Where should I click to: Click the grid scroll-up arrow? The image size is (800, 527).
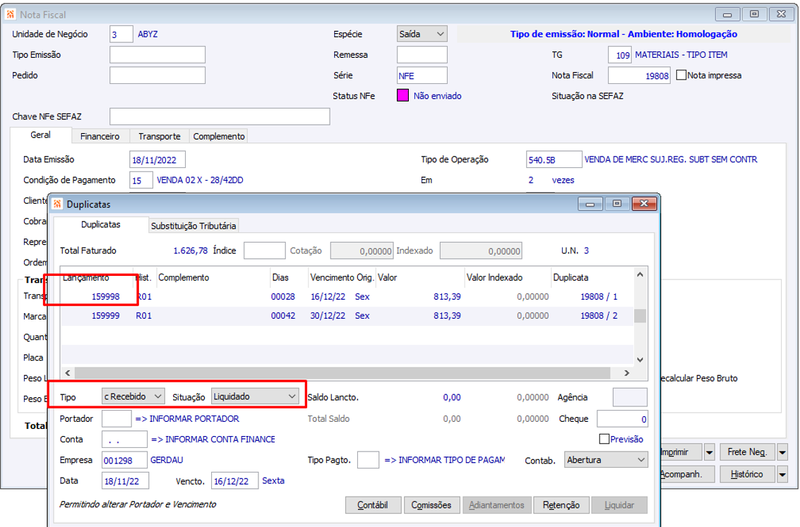[x=640, y=275]
